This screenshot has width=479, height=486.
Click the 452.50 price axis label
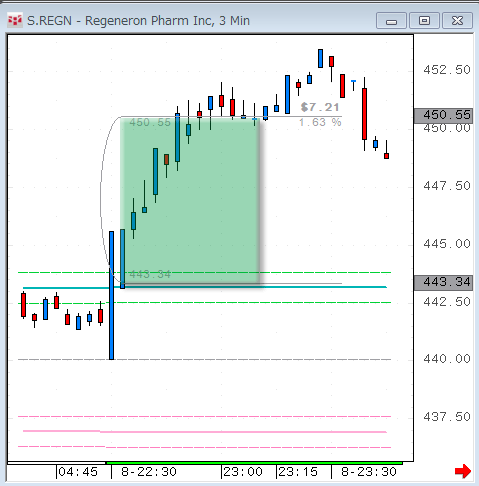coord(447,70)
